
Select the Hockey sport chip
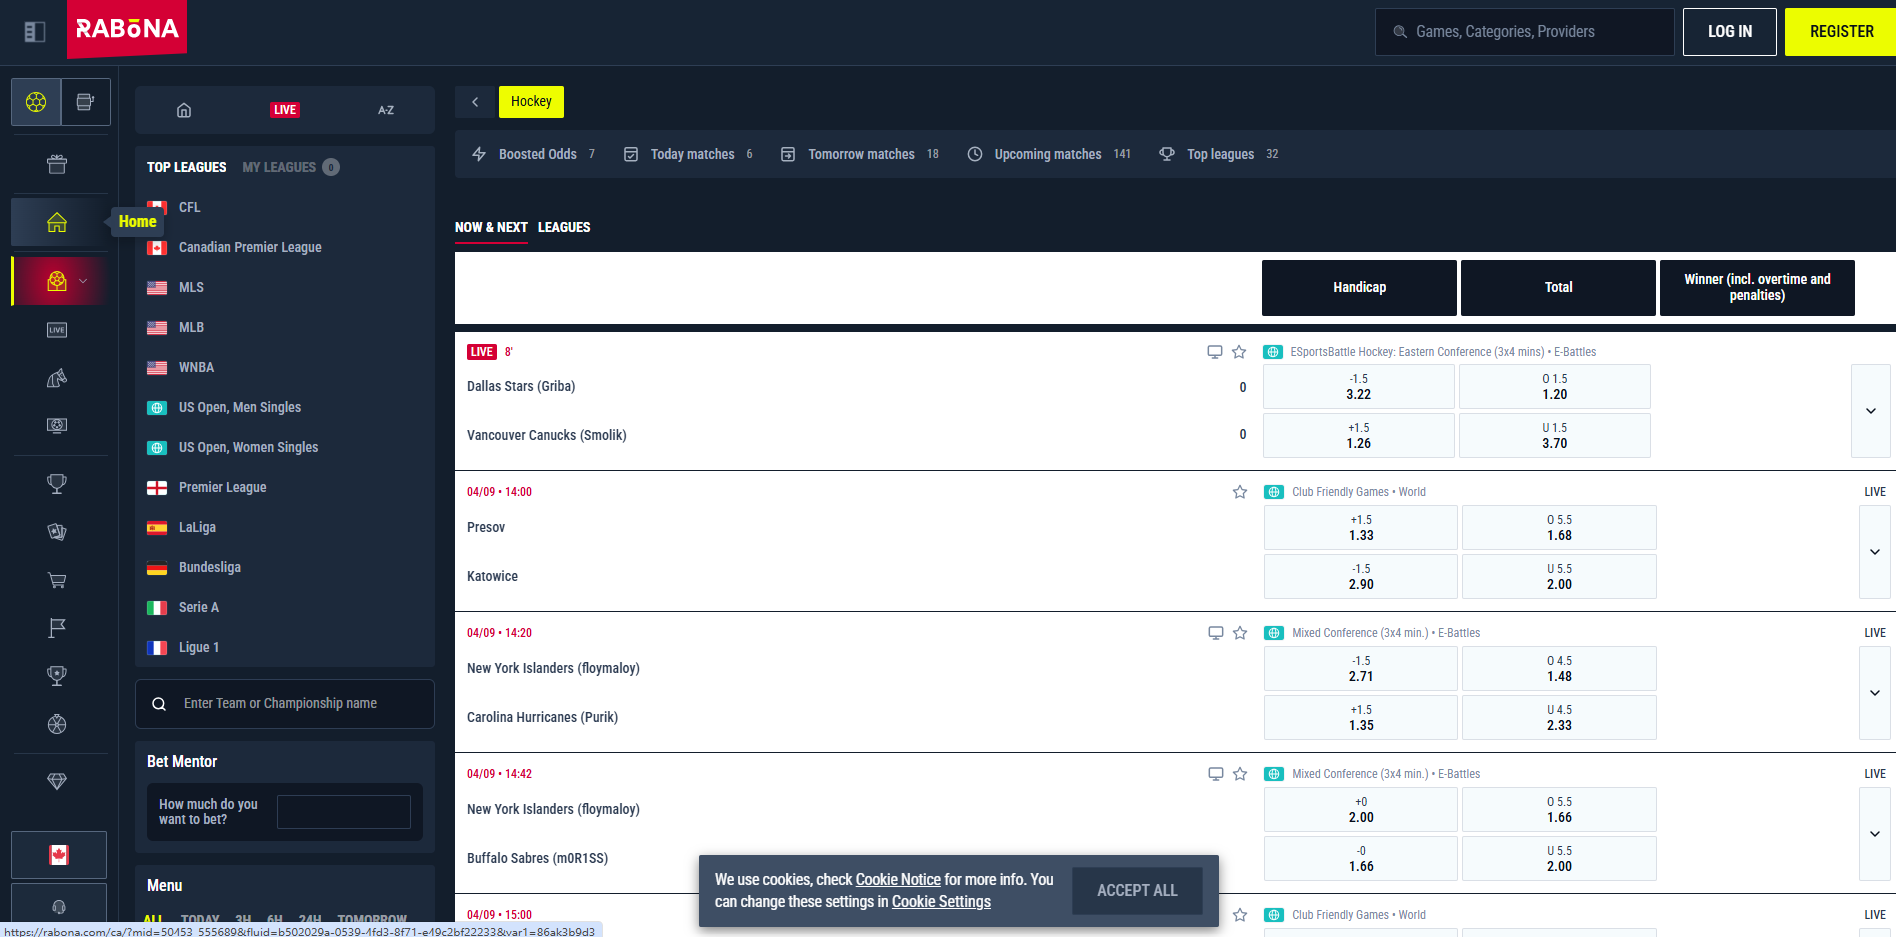tap(531, 102)
